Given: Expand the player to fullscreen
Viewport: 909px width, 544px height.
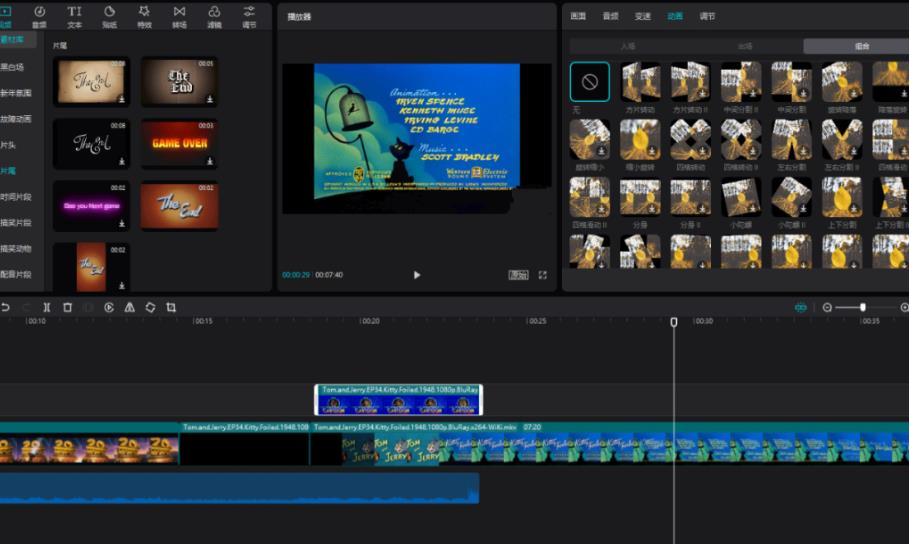Looking at the screenshot, I should point(543,275).
